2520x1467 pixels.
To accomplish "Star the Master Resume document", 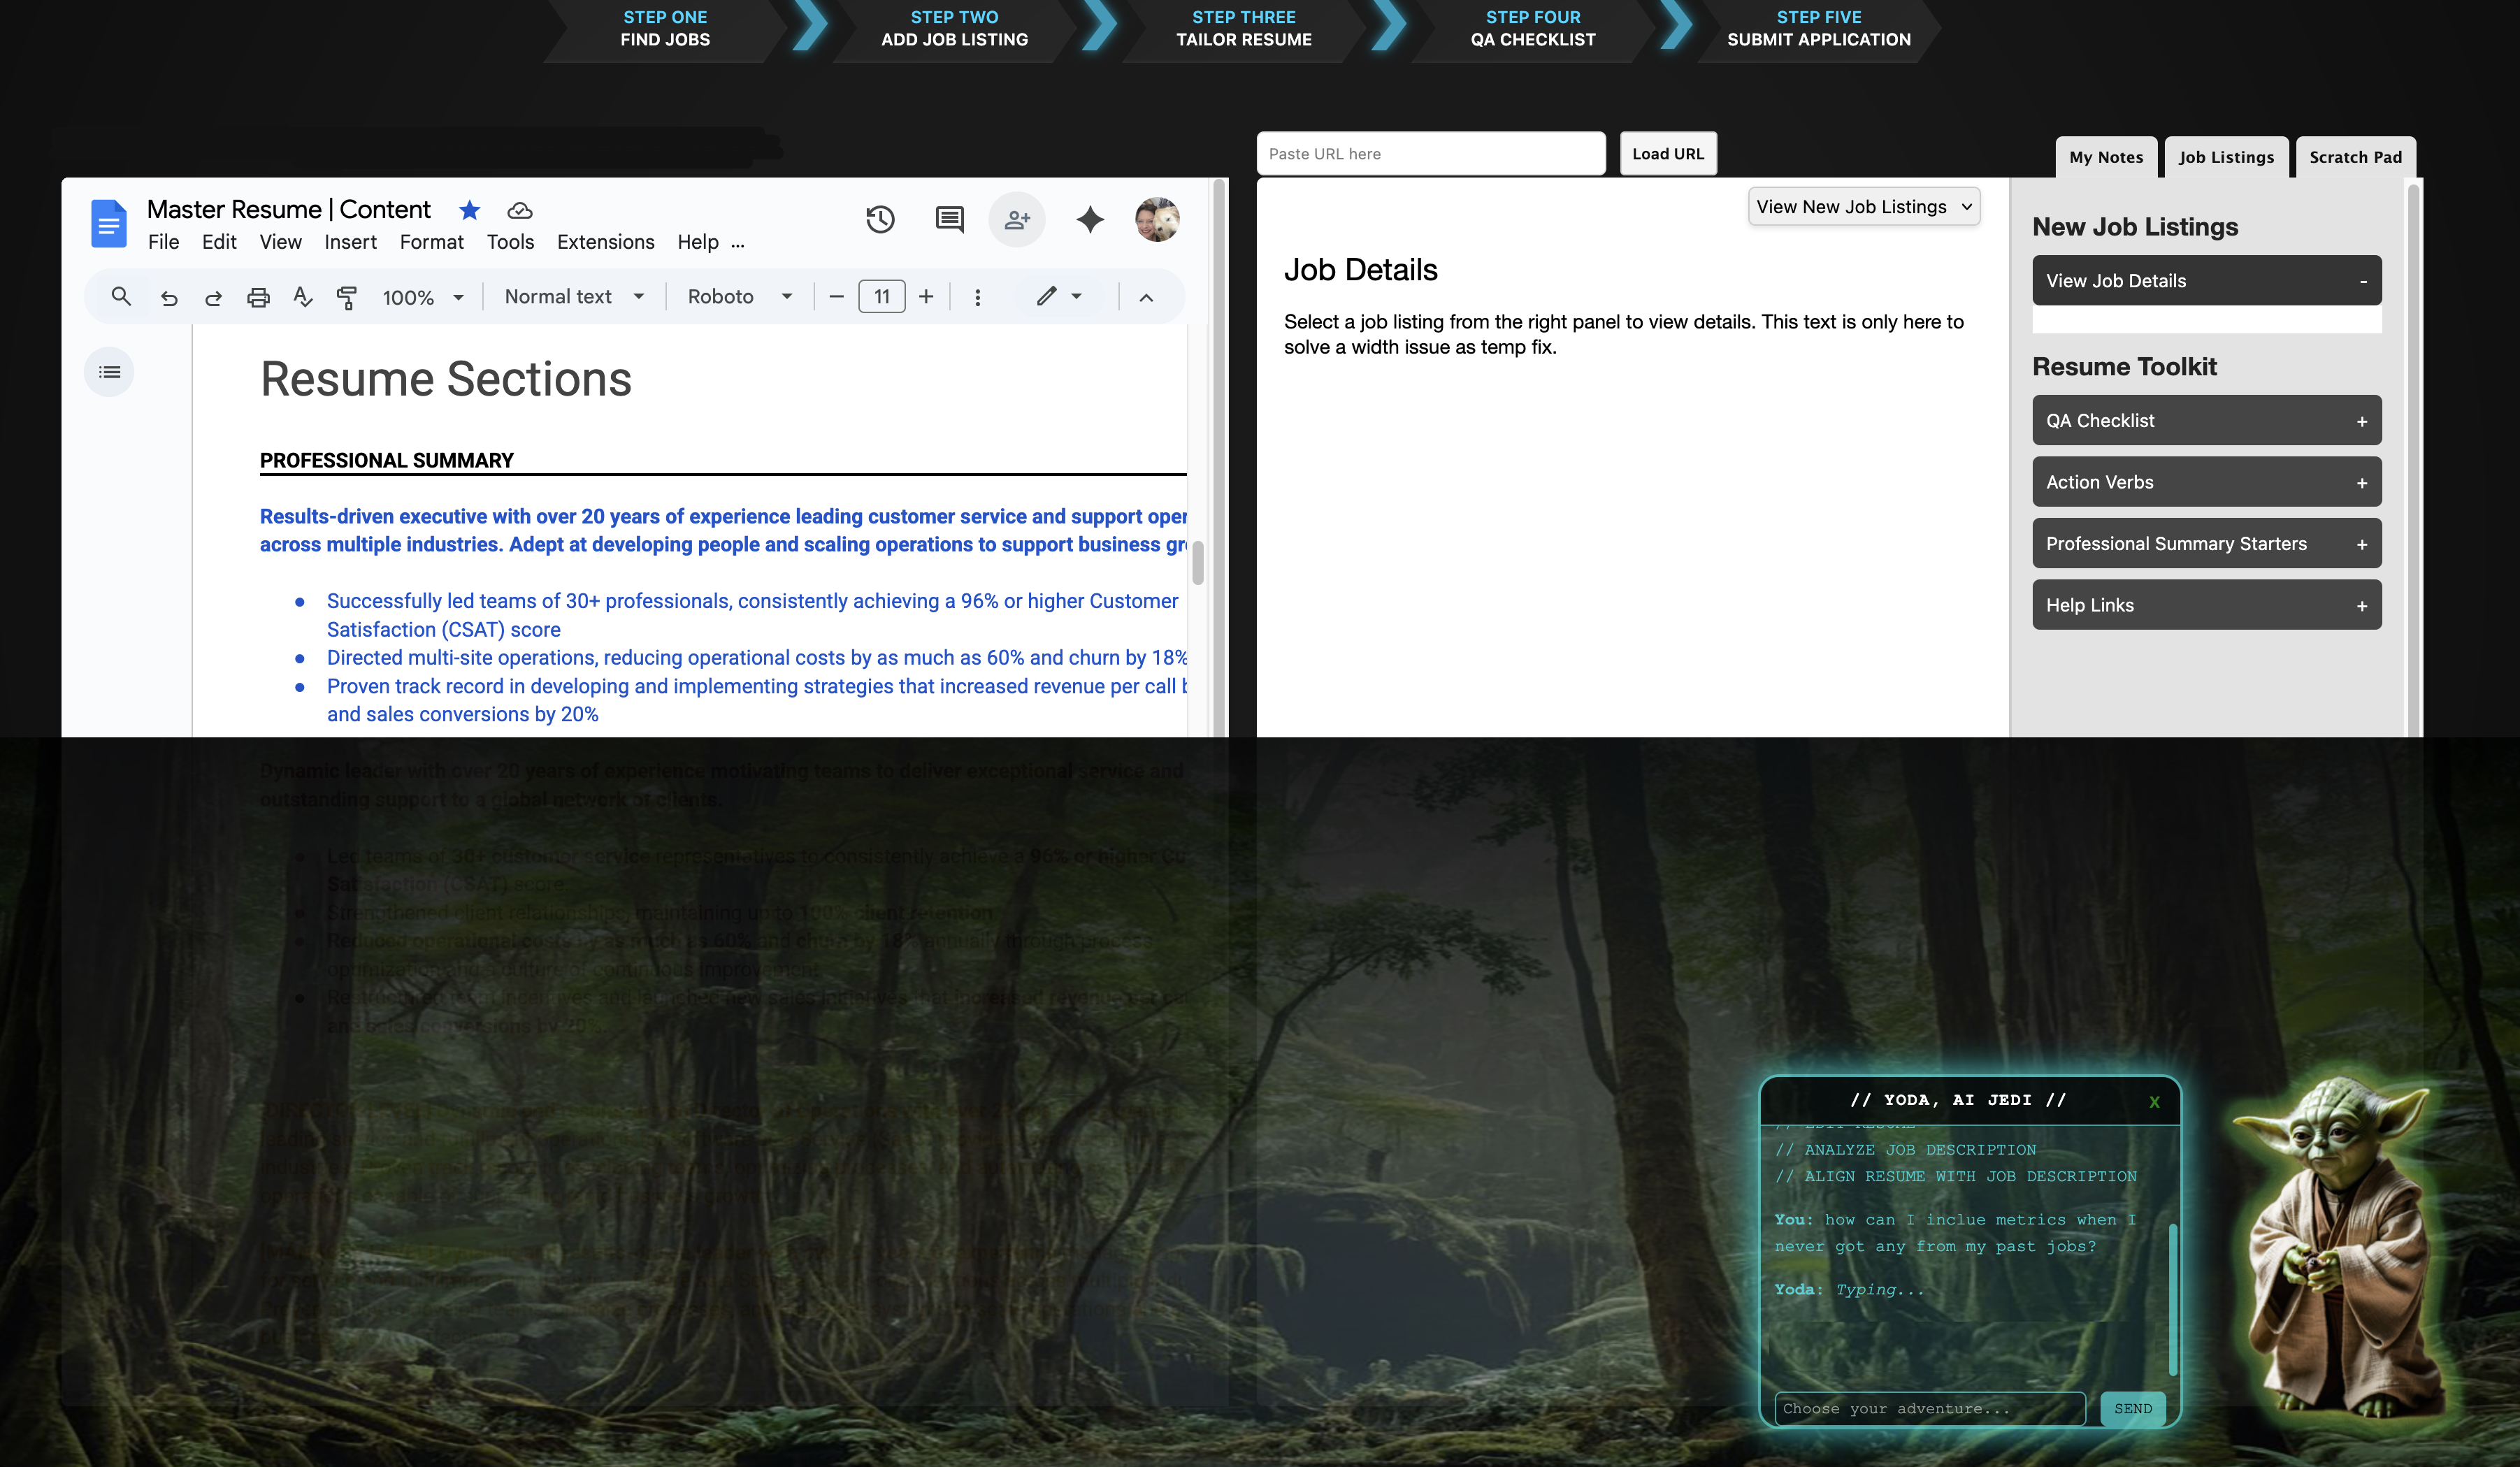I will (x=469, y=210).
